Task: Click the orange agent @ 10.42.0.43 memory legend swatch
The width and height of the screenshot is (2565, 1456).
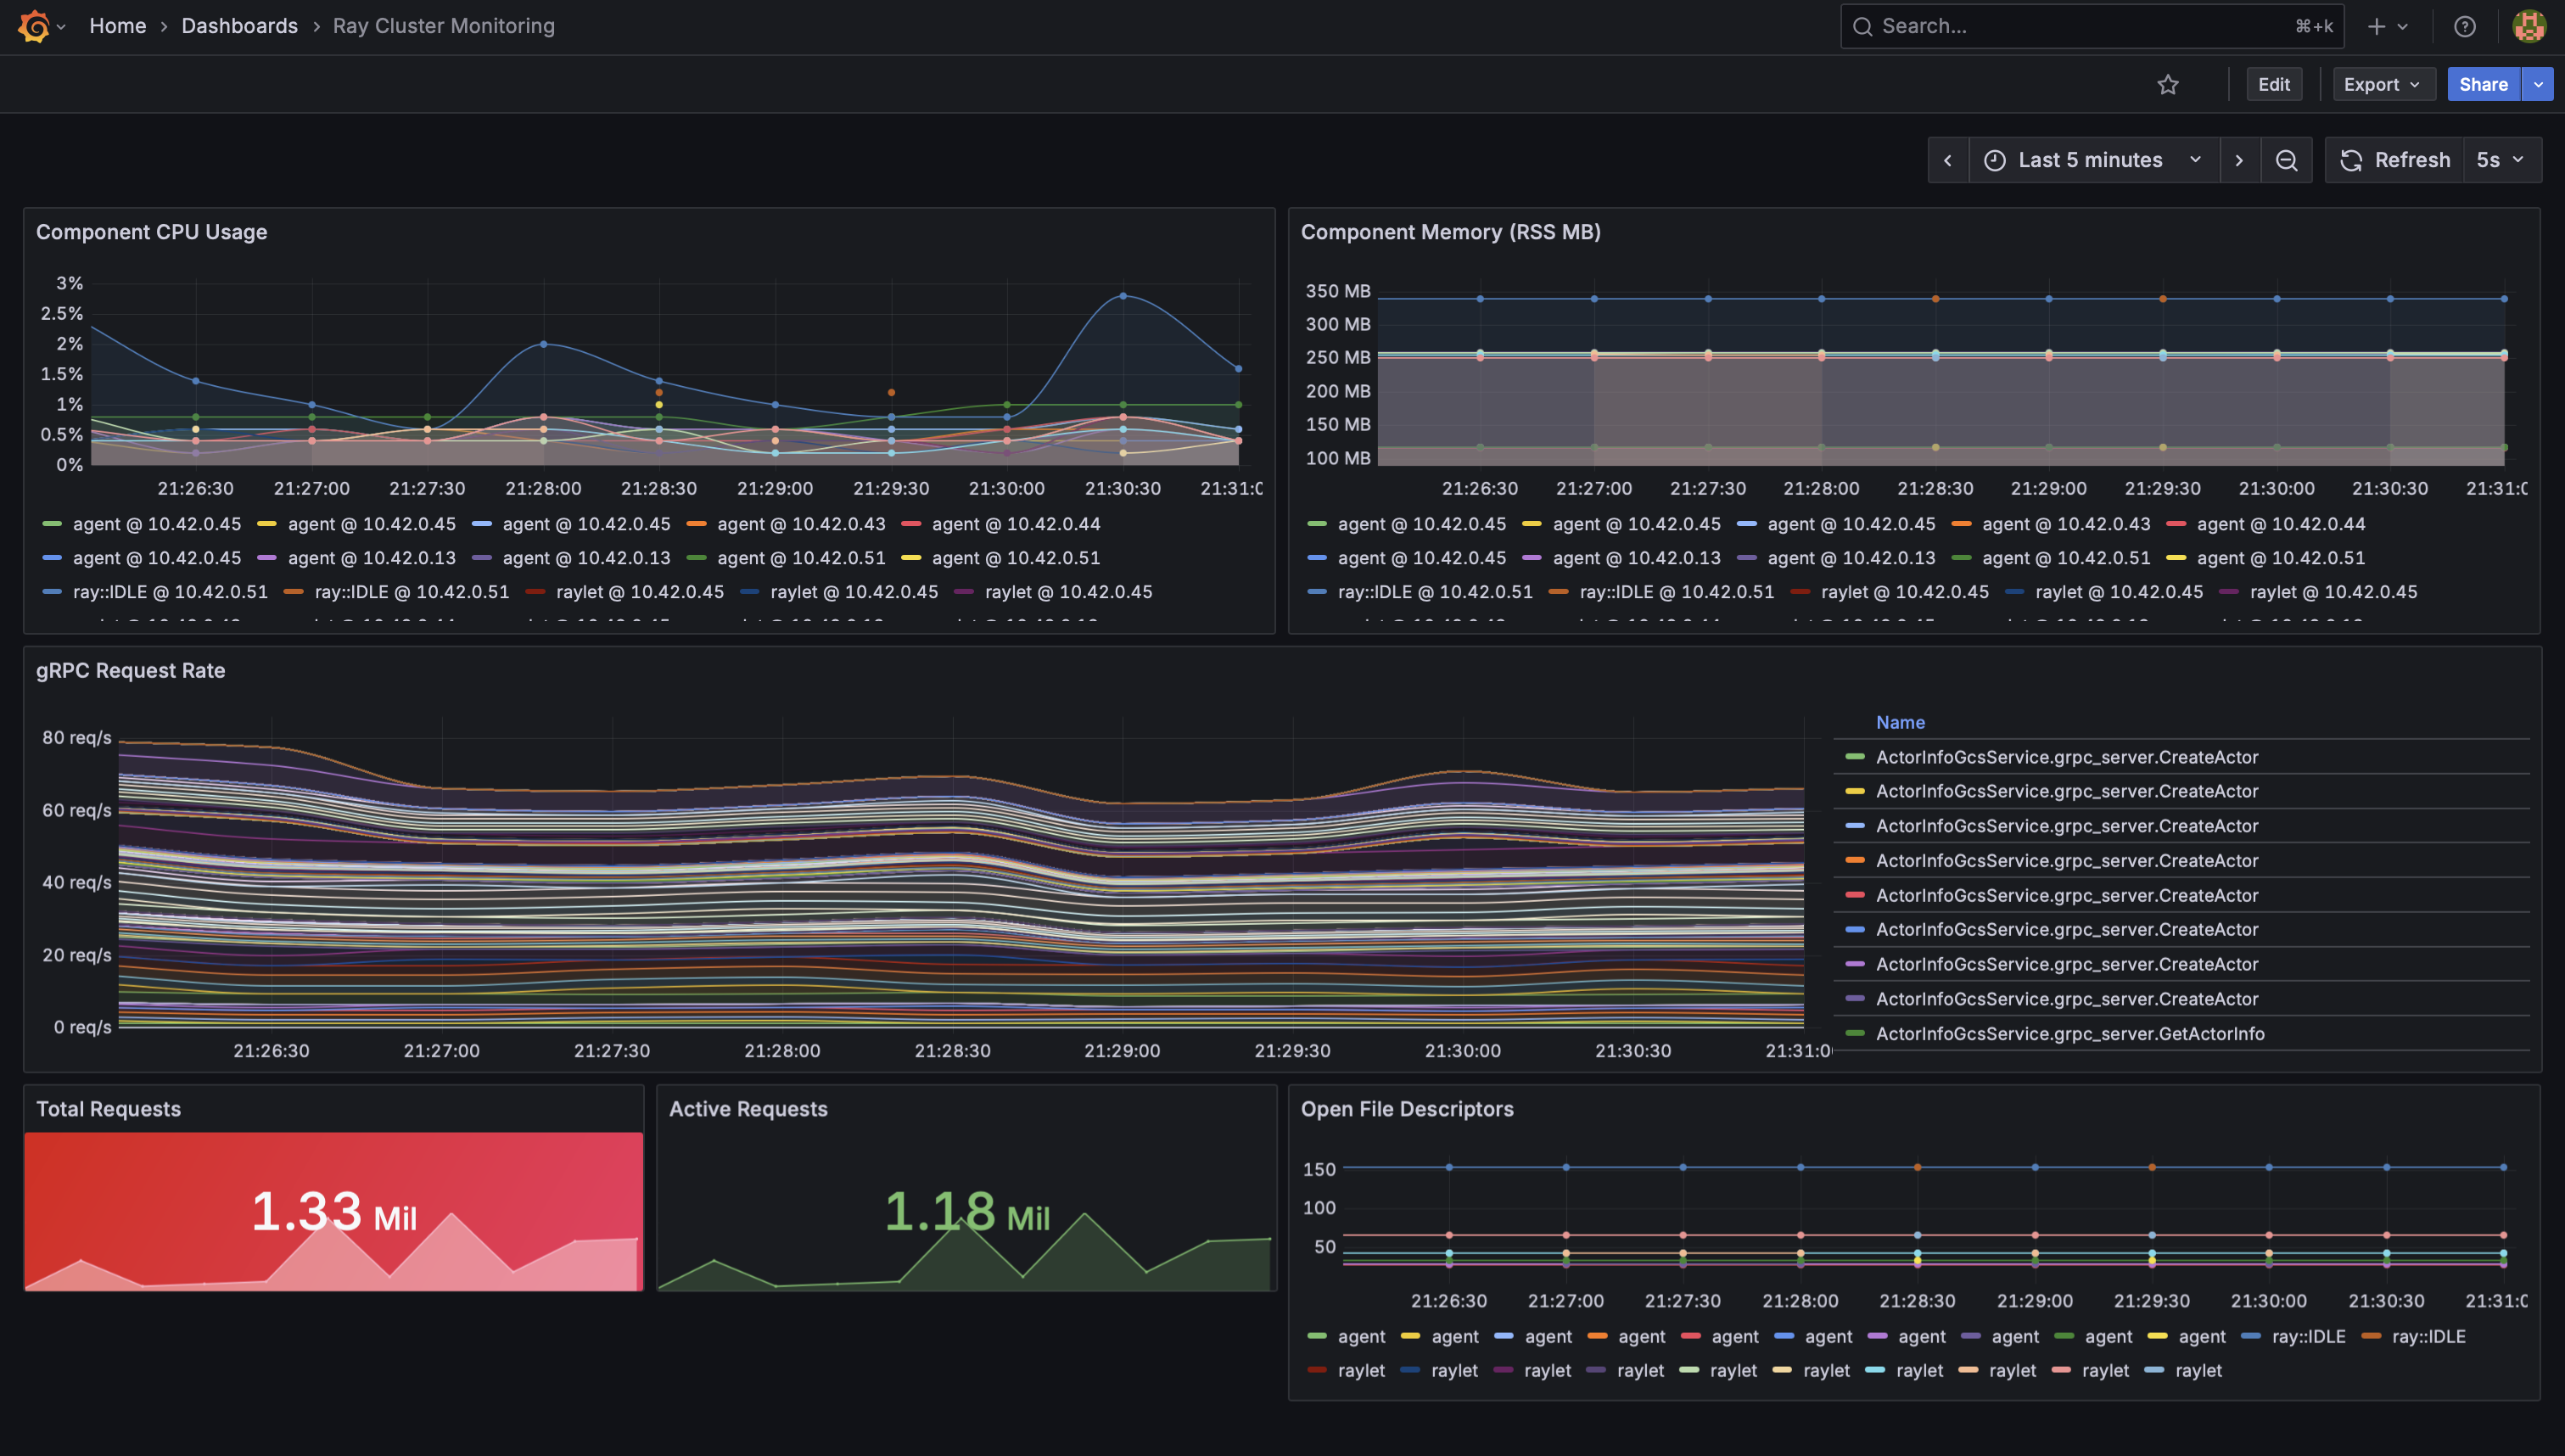Action: pyautogui.click(x=1961, y=524)
